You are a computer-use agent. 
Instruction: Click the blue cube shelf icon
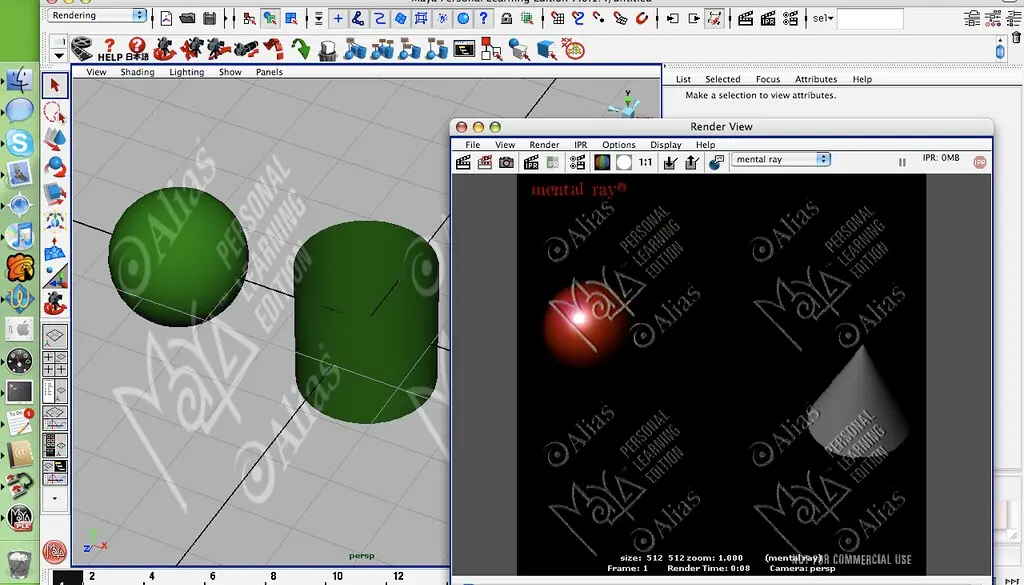(546, 49)
